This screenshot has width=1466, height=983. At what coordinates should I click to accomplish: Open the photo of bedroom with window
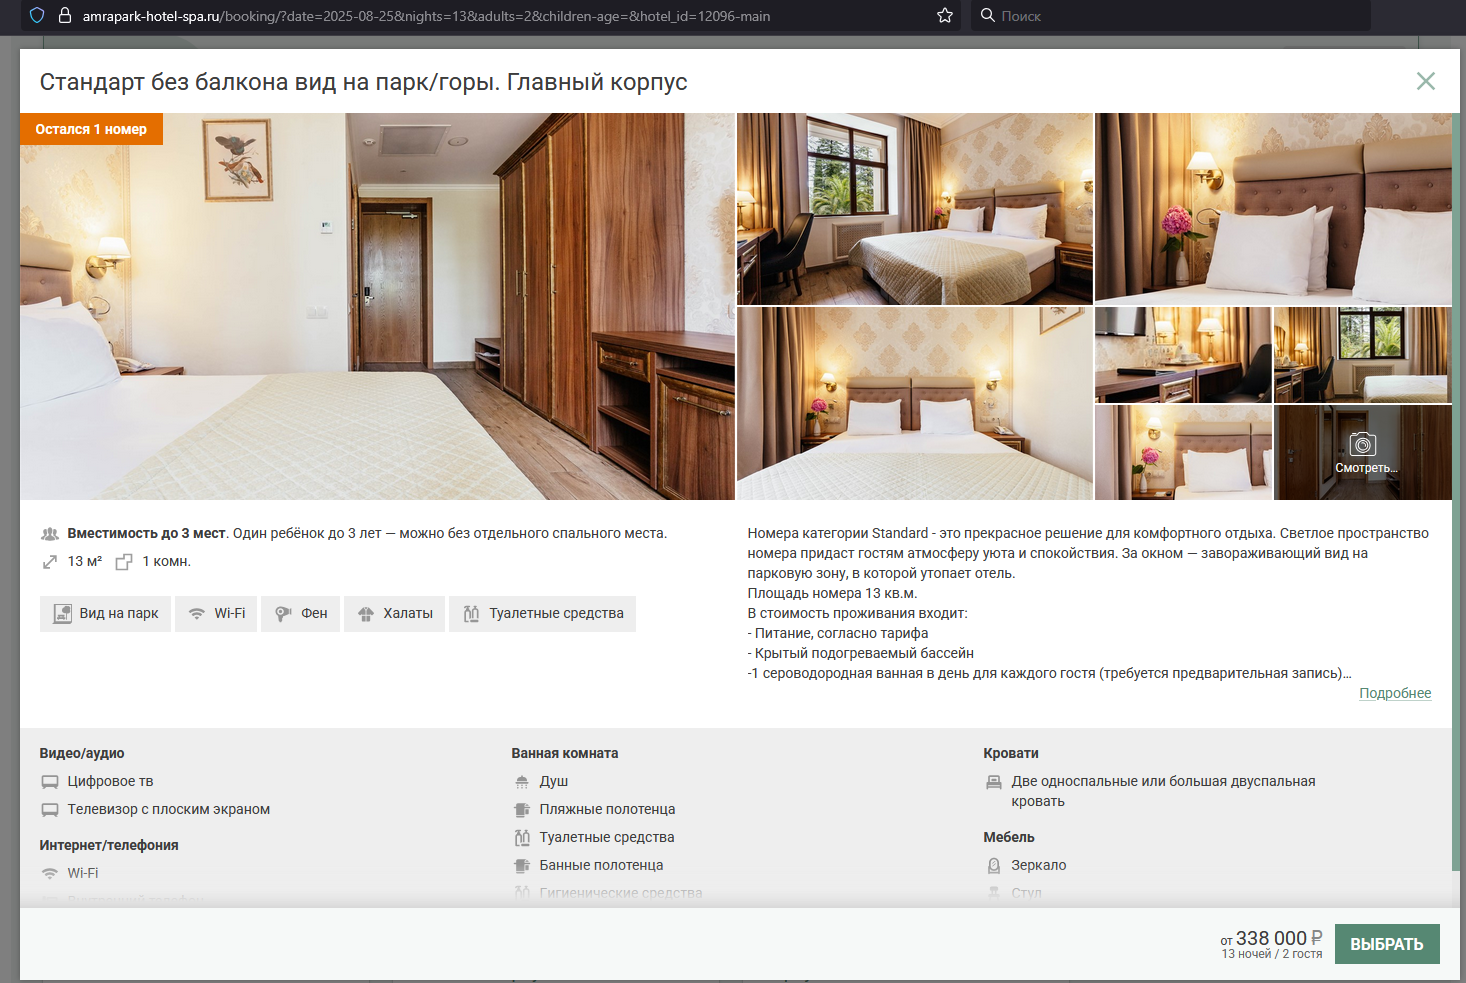[x=915, y=209]
